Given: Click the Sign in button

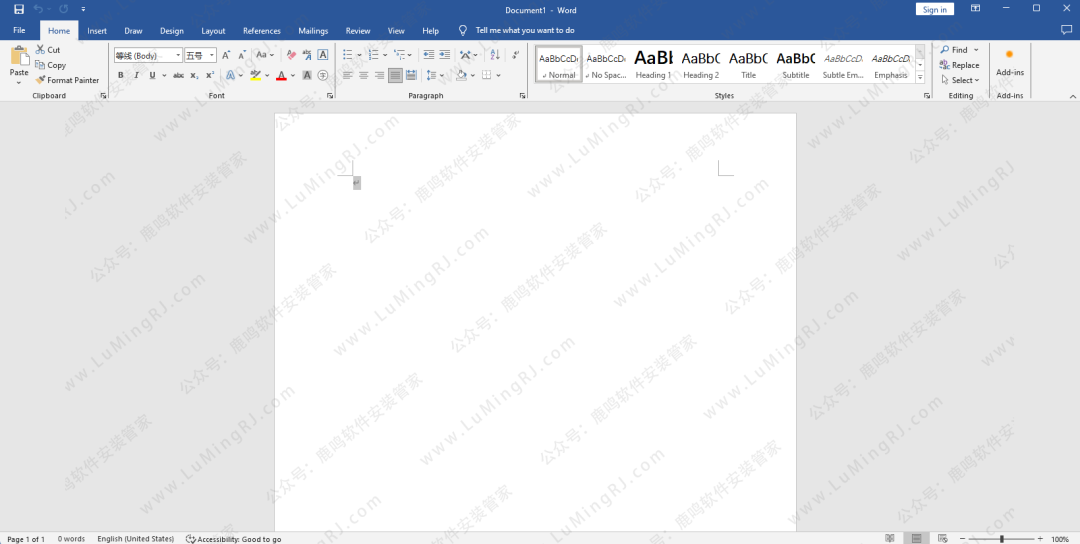Looking at the screenshot, I should [x=934, y=9].
